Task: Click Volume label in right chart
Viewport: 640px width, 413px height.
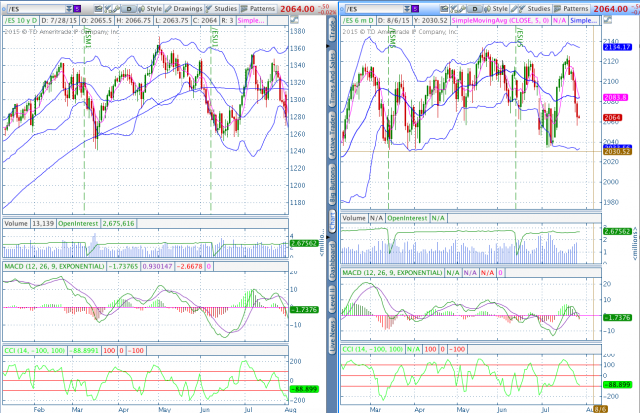Action: [354, 218]
